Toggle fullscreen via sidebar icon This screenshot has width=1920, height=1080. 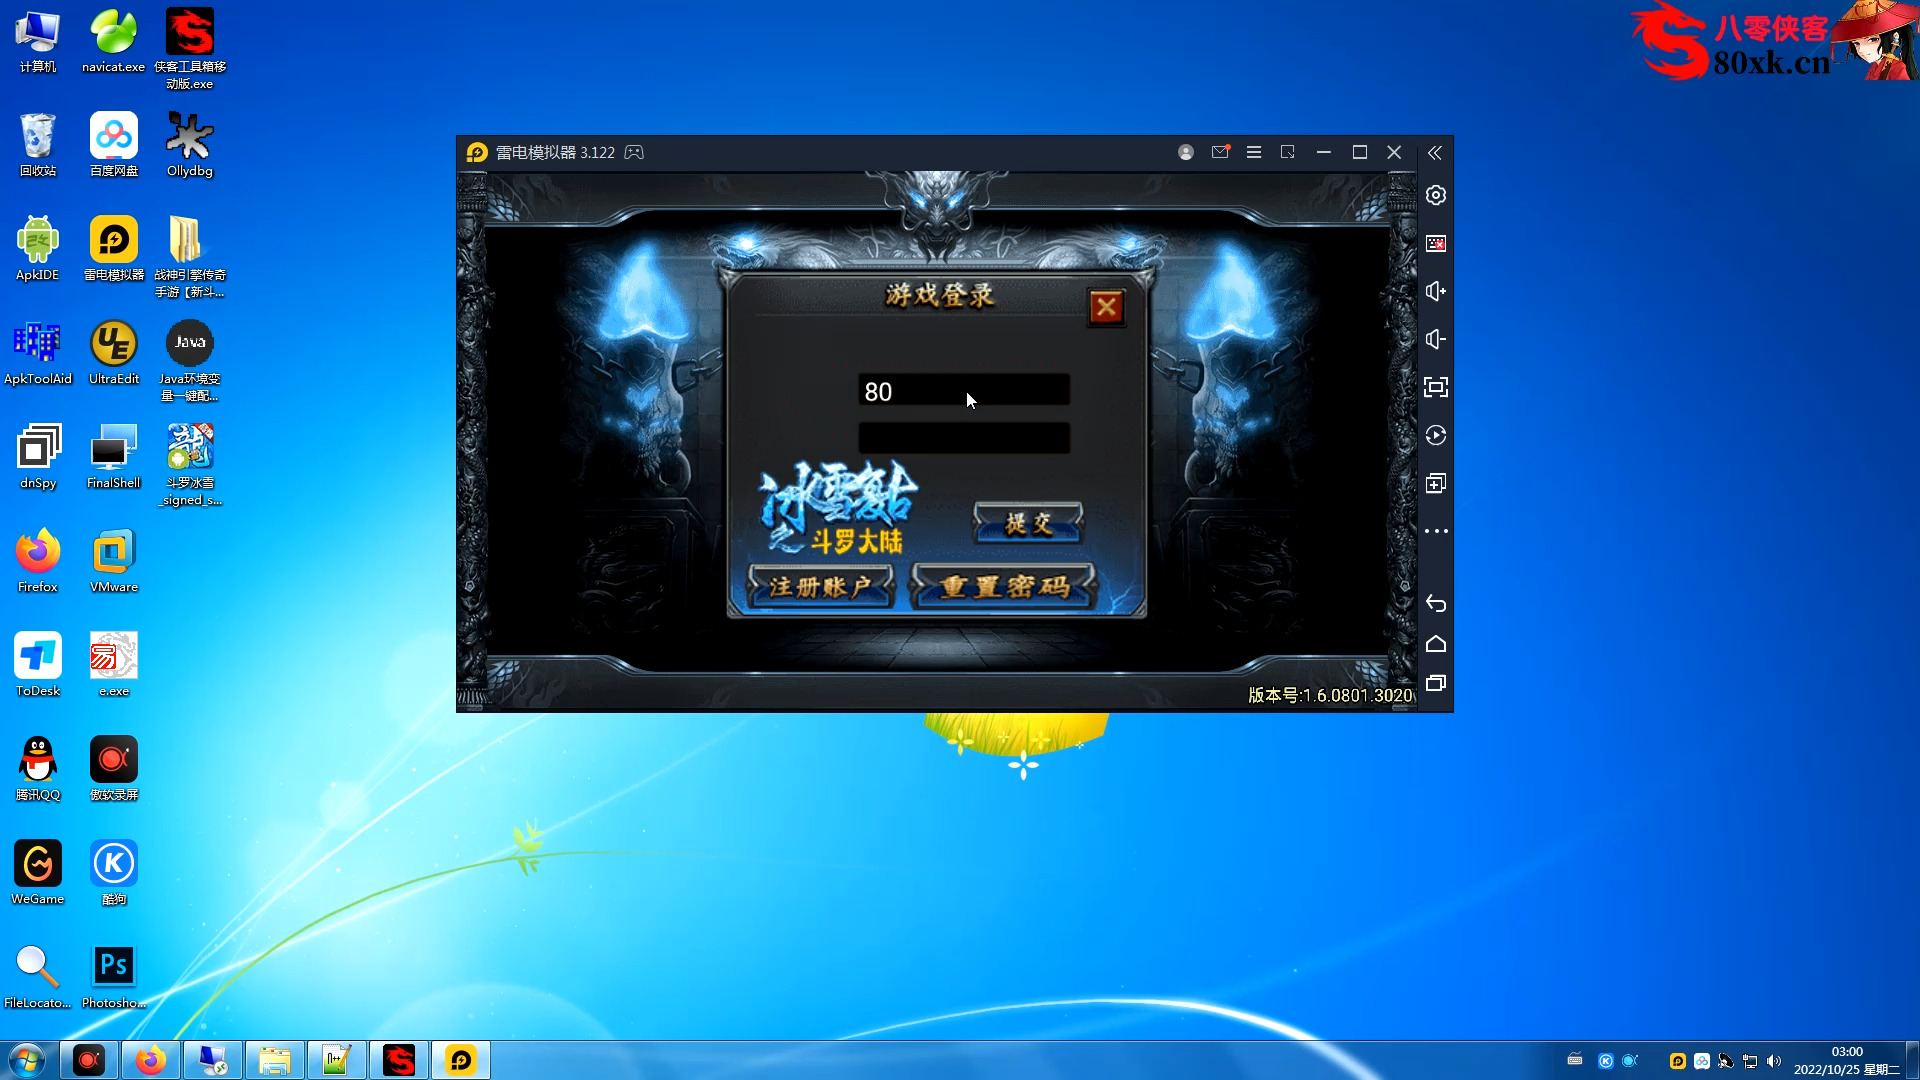(x=1436, y=387)
